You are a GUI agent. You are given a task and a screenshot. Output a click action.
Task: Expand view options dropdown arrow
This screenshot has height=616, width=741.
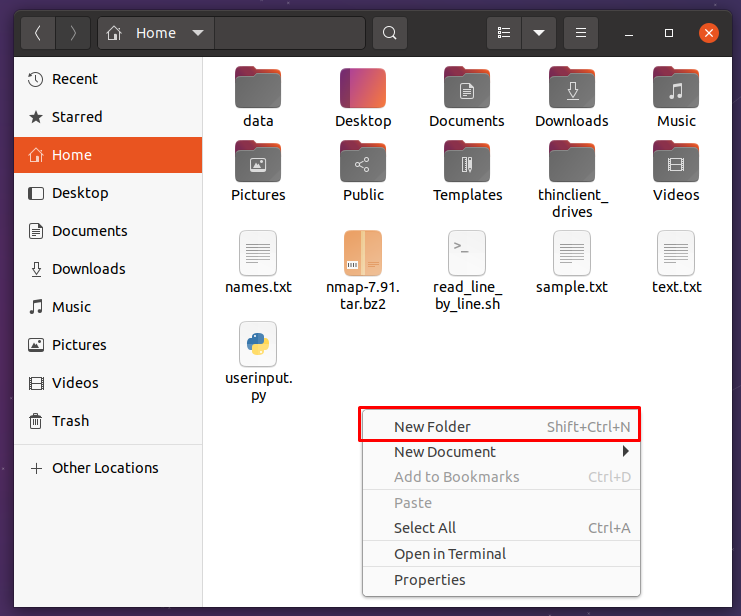tap(539, 33)
